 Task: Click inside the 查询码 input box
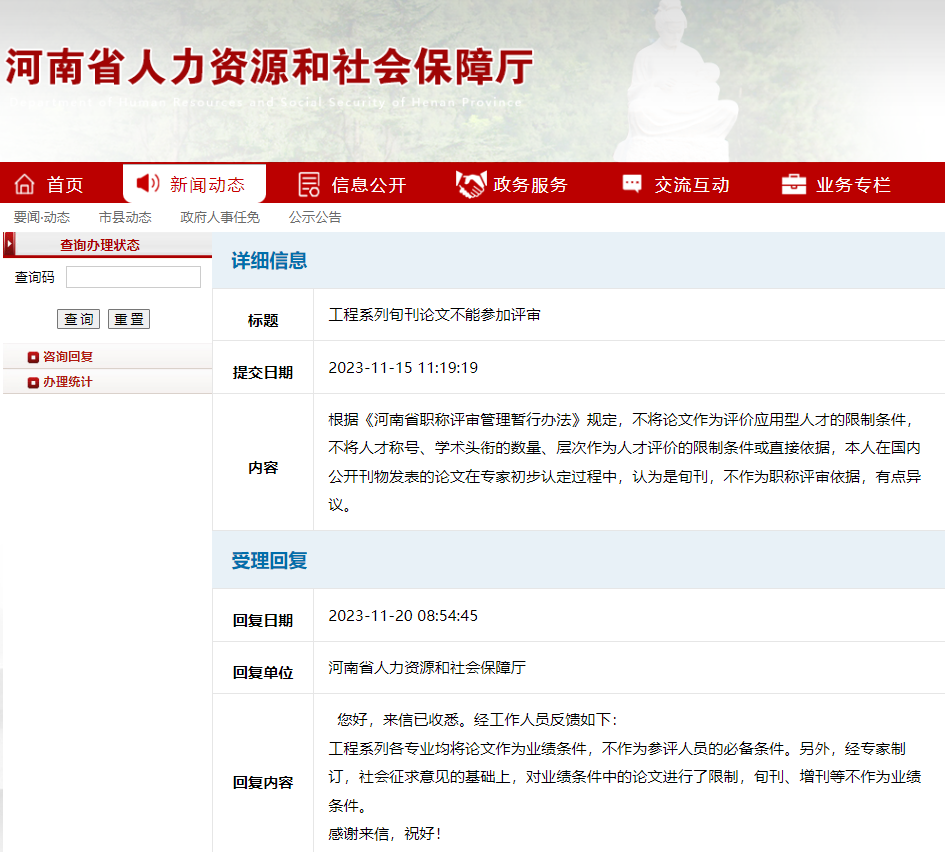(x=132, y=277)
